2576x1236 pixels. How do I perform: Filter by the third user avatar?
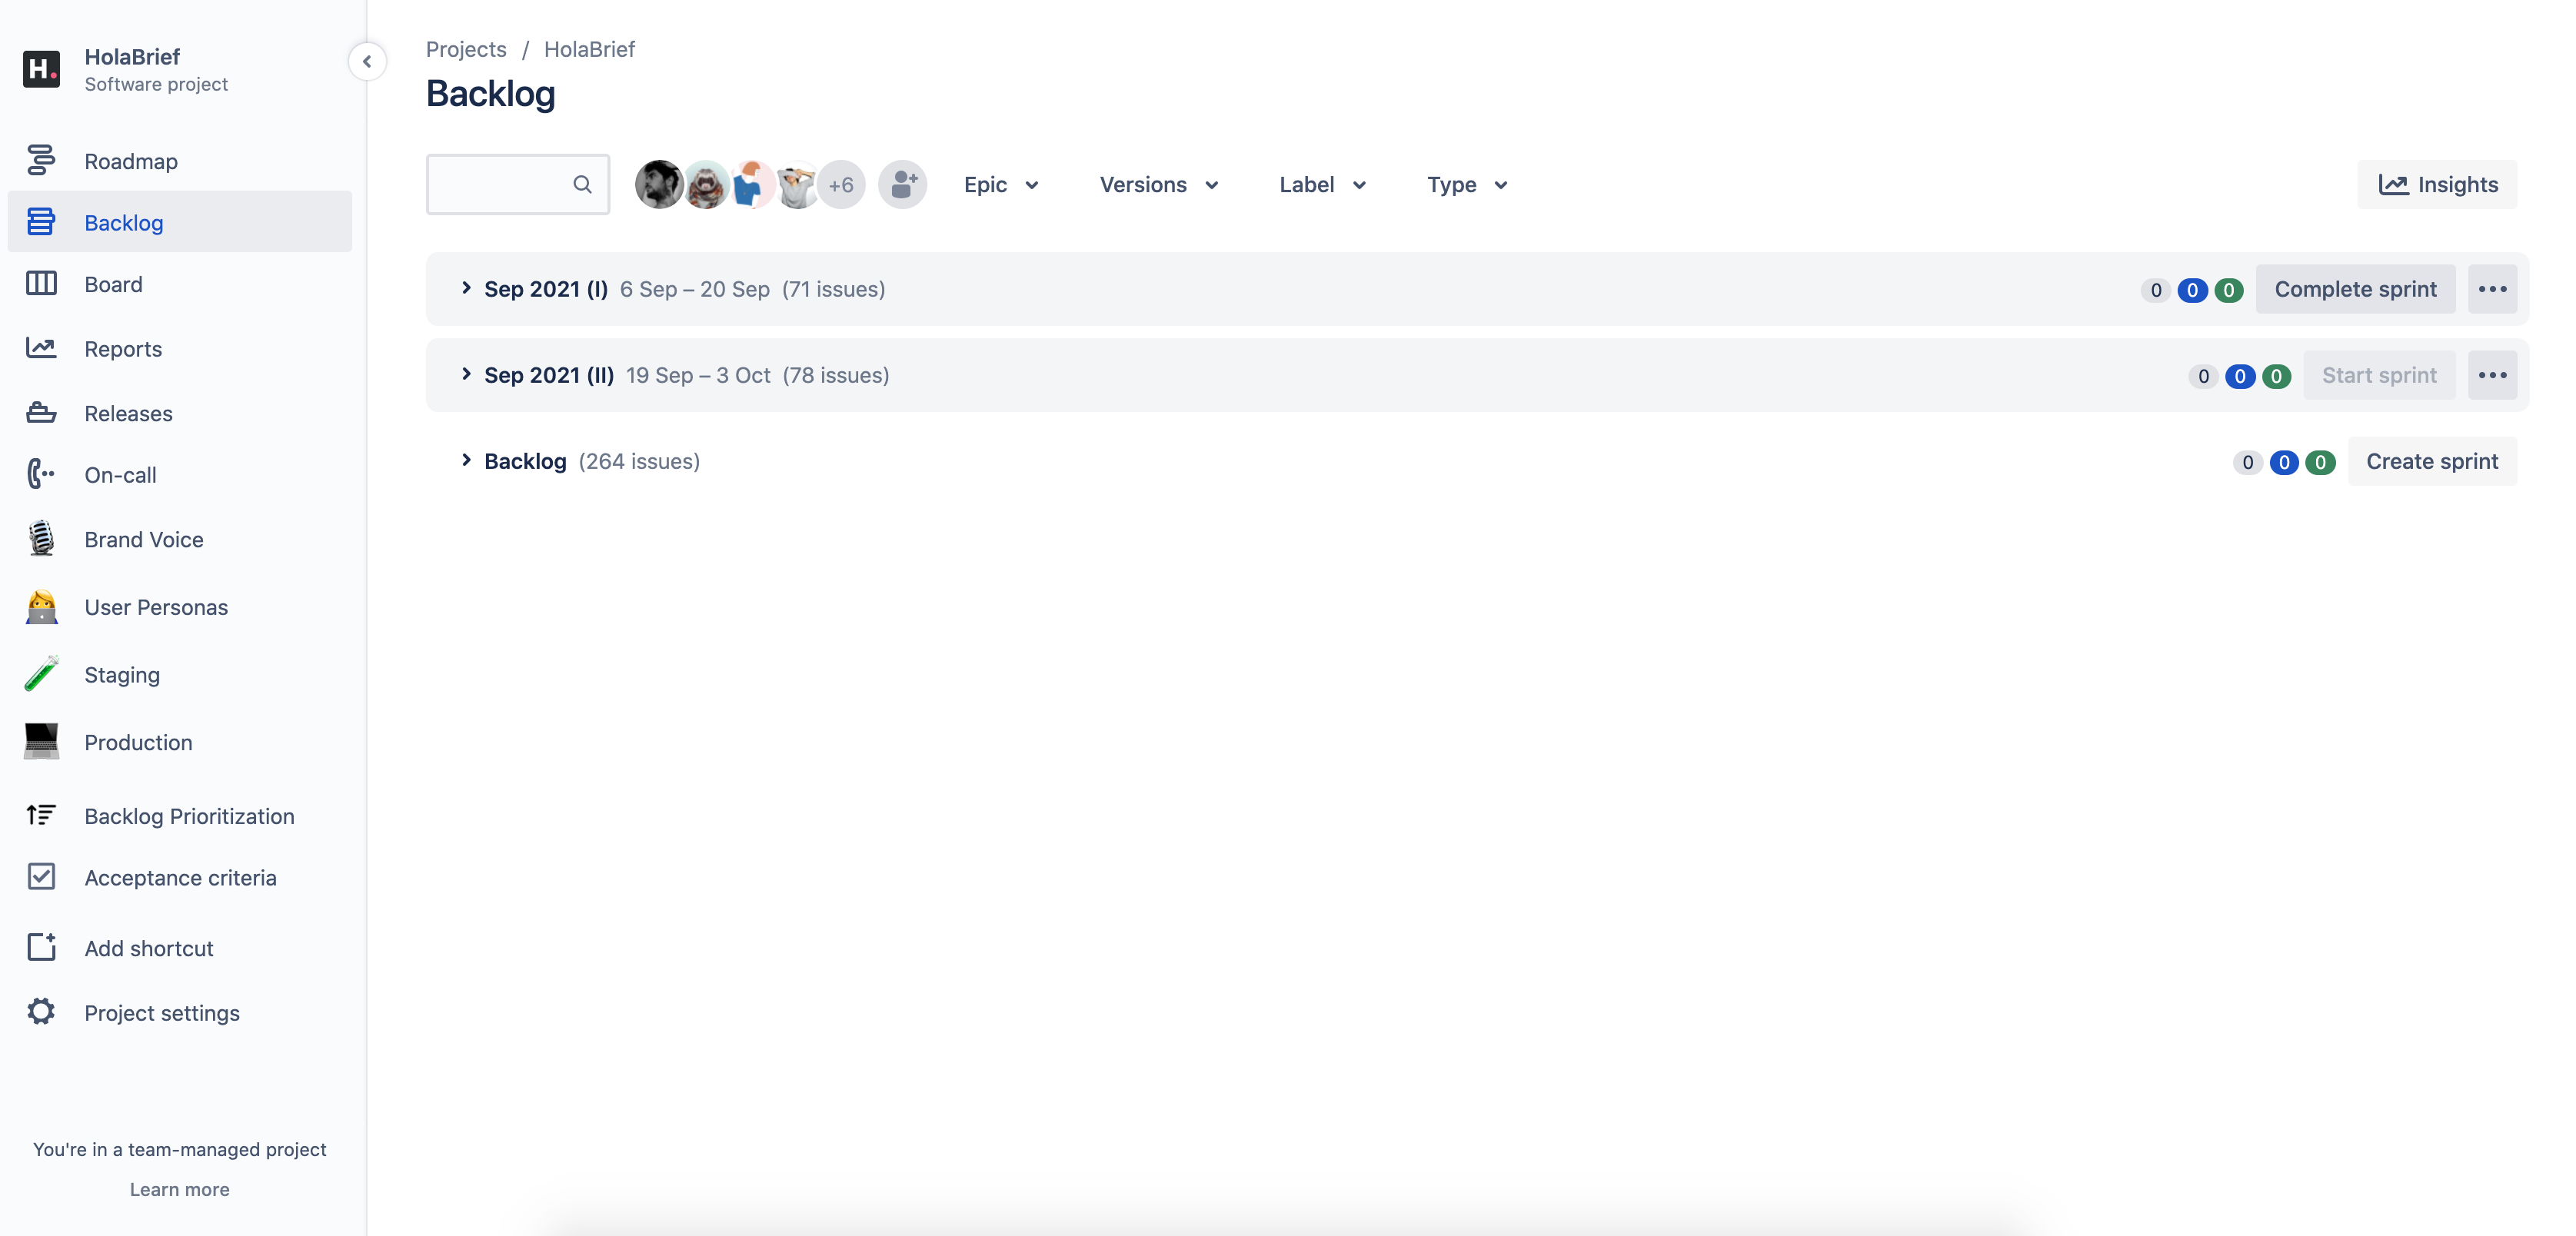point(752,185)
